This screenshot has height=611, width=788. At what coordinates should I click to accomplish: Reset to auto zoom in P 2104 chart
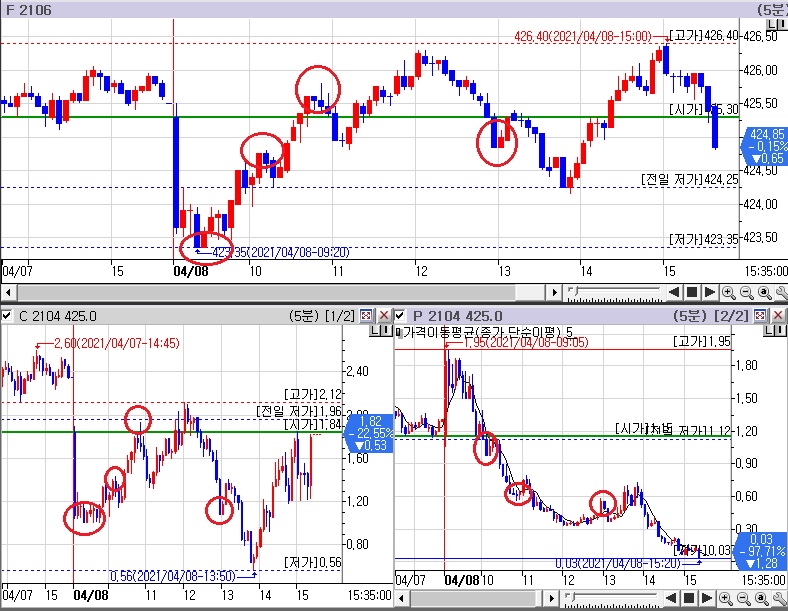point(762,598)
